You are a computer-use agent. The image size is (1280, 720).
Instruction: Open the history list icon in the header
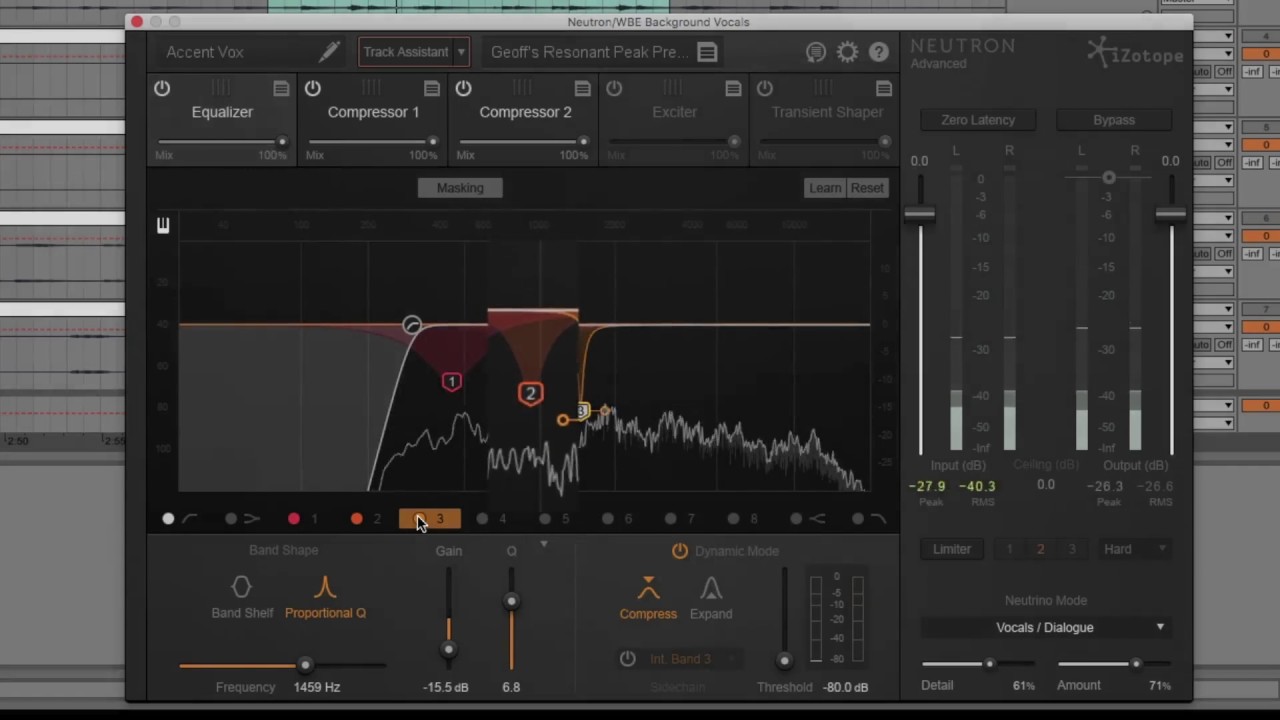tap(816, 52)
